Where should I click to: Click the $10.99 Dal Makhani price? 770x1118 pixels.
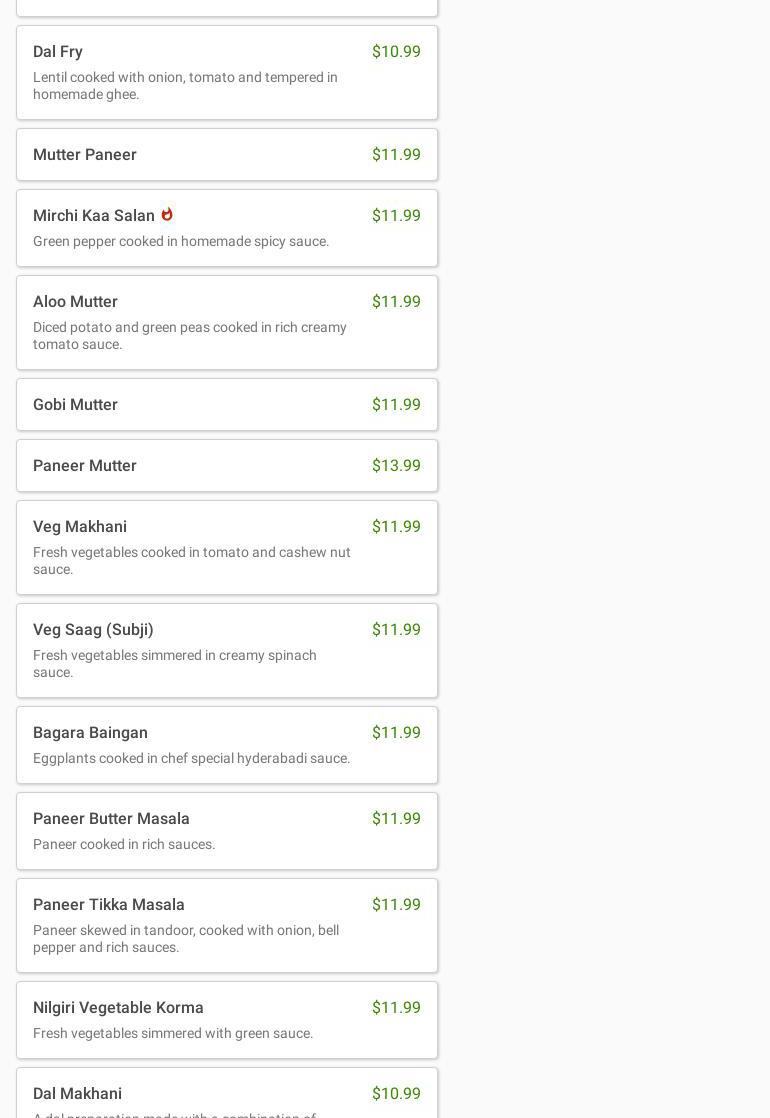396,1094
